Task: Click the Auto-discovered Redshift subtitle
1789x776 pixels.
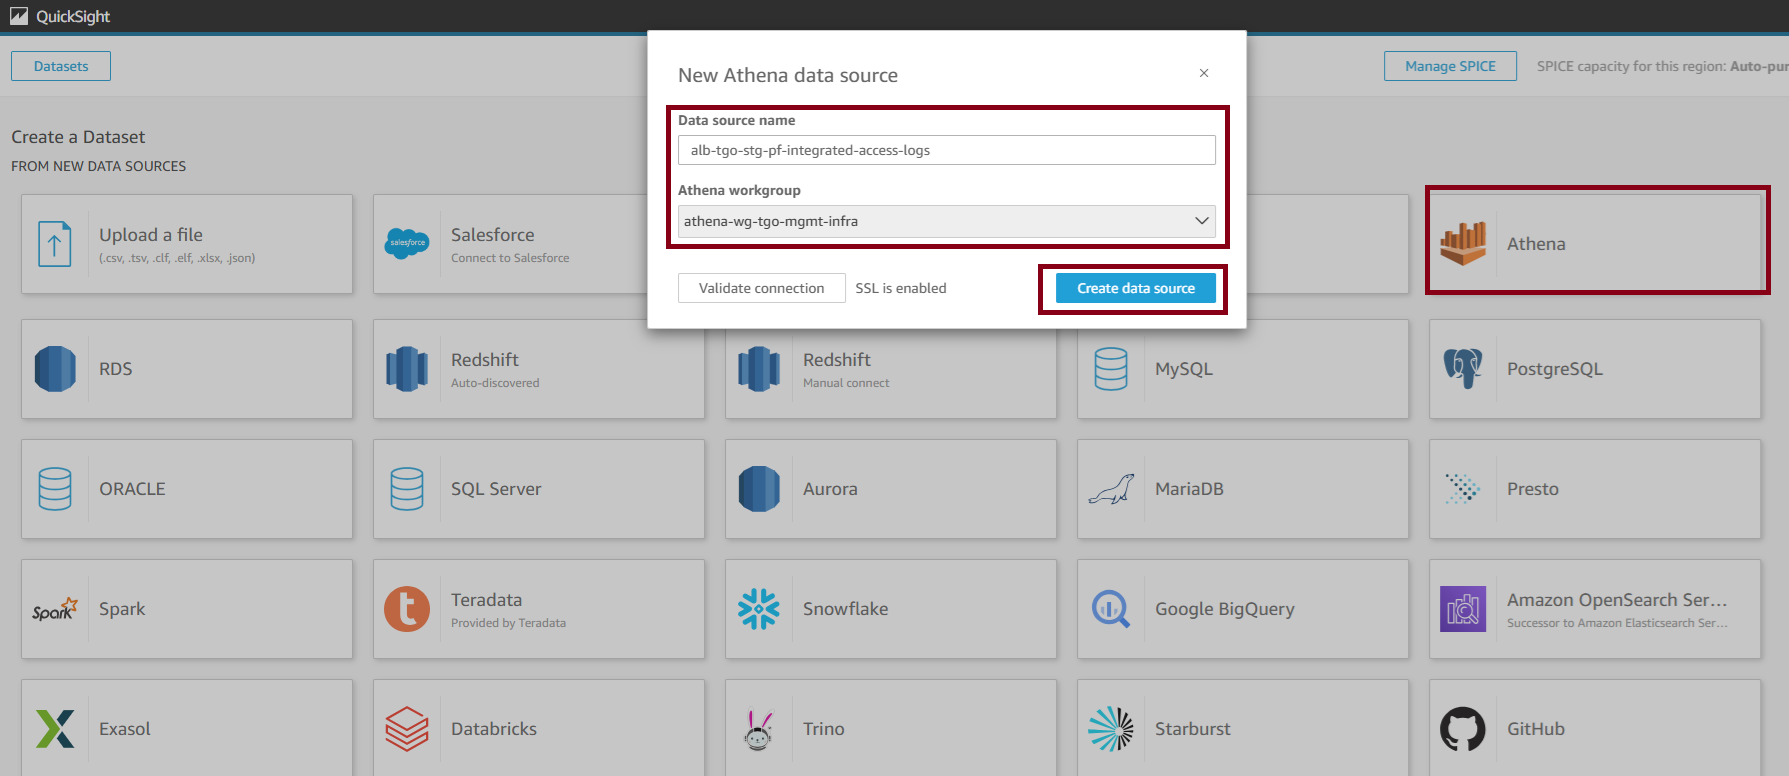Action: pyautogui.click(x=495, y=383)
